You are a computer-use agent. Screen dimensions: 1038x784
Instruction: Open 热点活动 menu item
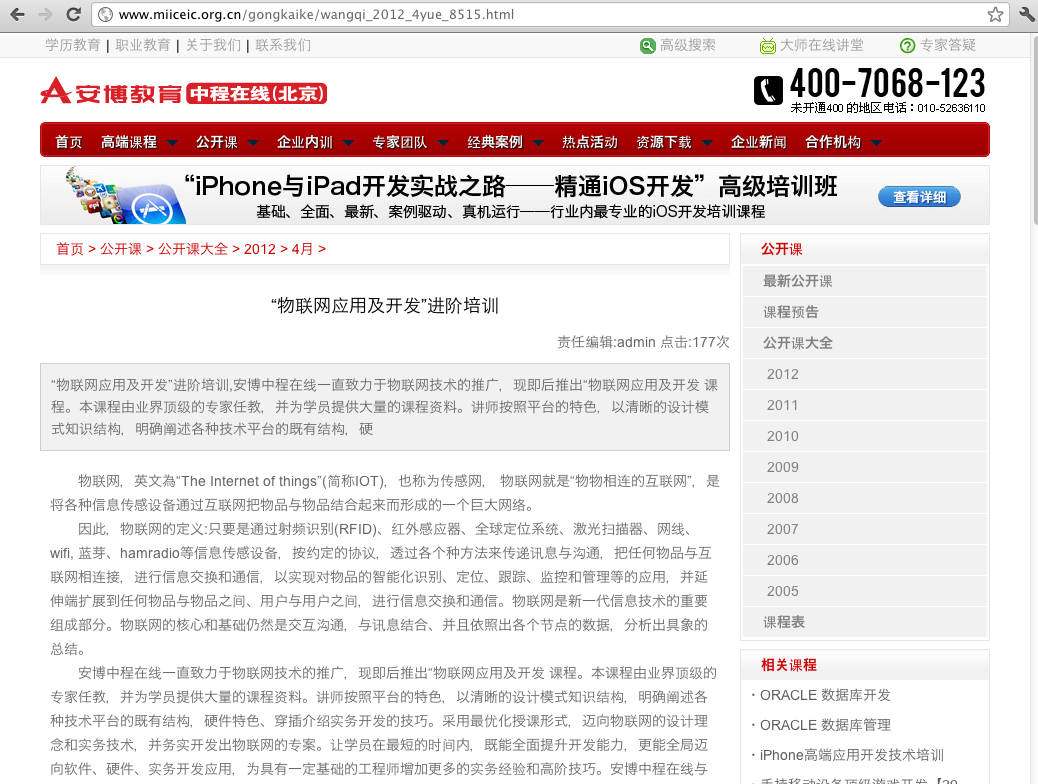coord(589,142)
